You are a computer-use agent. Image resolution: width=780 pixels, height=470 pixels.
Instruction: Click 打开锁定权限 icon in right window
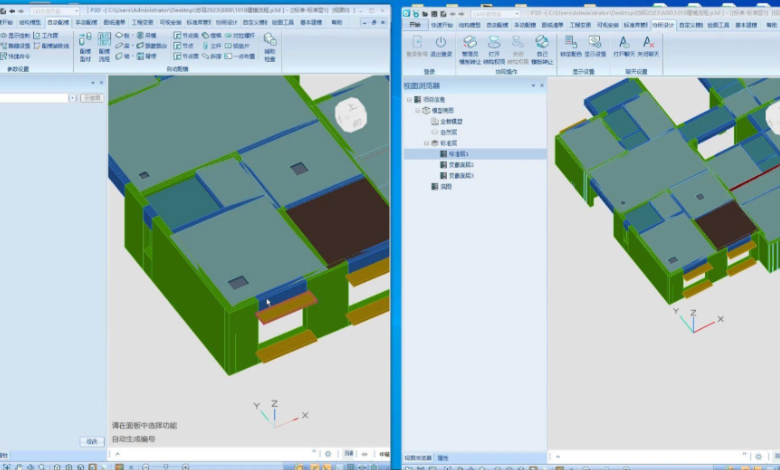coord(493,42)
